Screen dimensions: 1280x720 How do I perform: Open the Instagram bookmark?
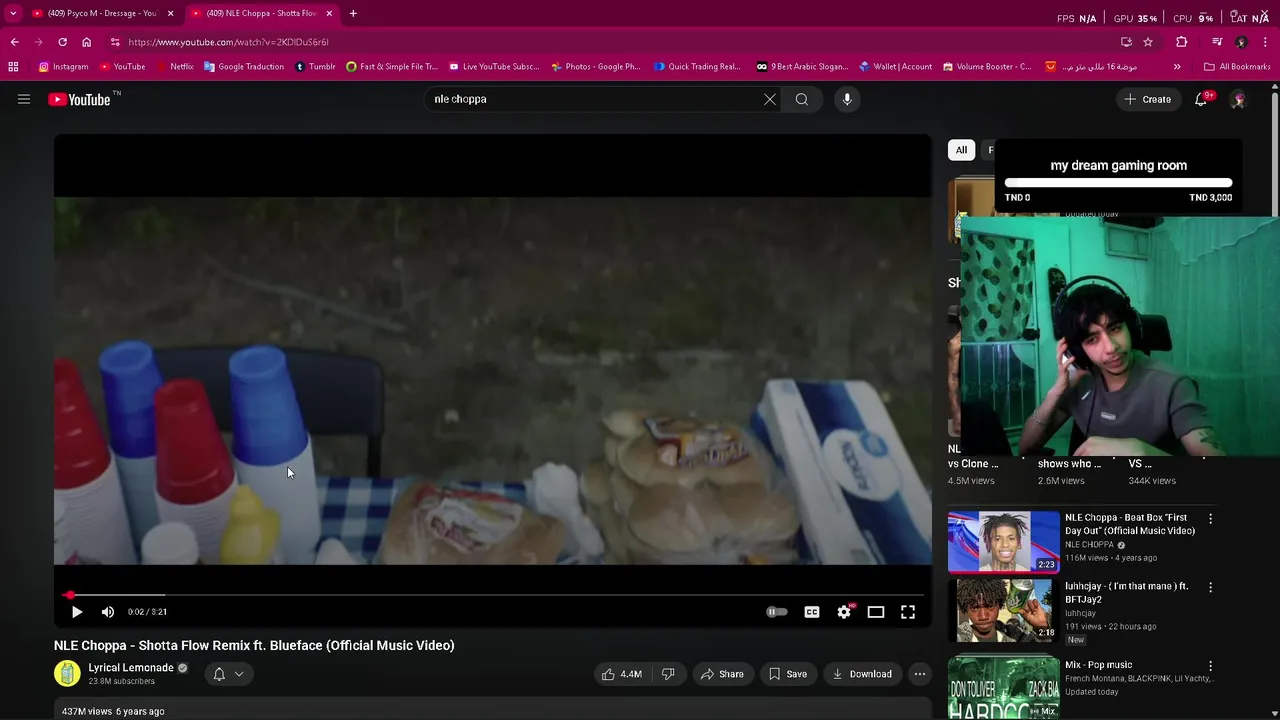click(x=63, y=67)
